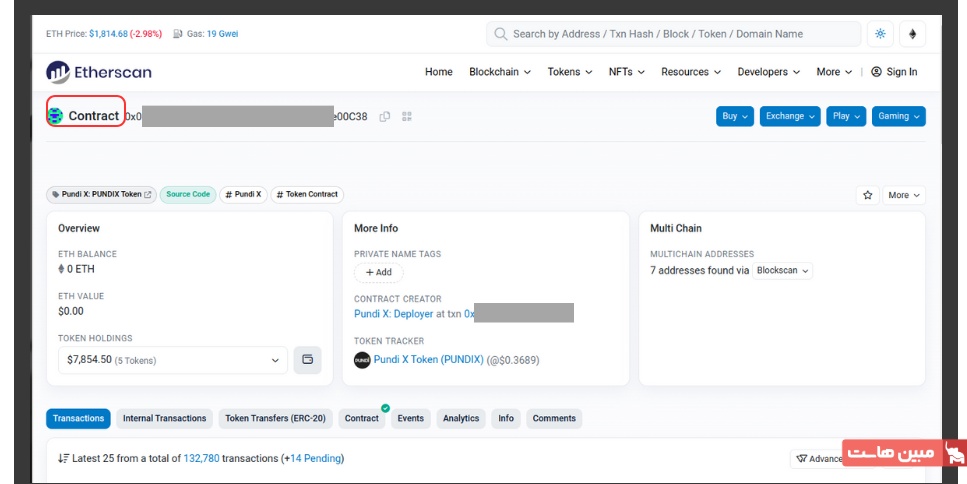Viewport: 967px width, 484px height.
Task: Open the Tokens menu
Action: click(x=569, y=72)
